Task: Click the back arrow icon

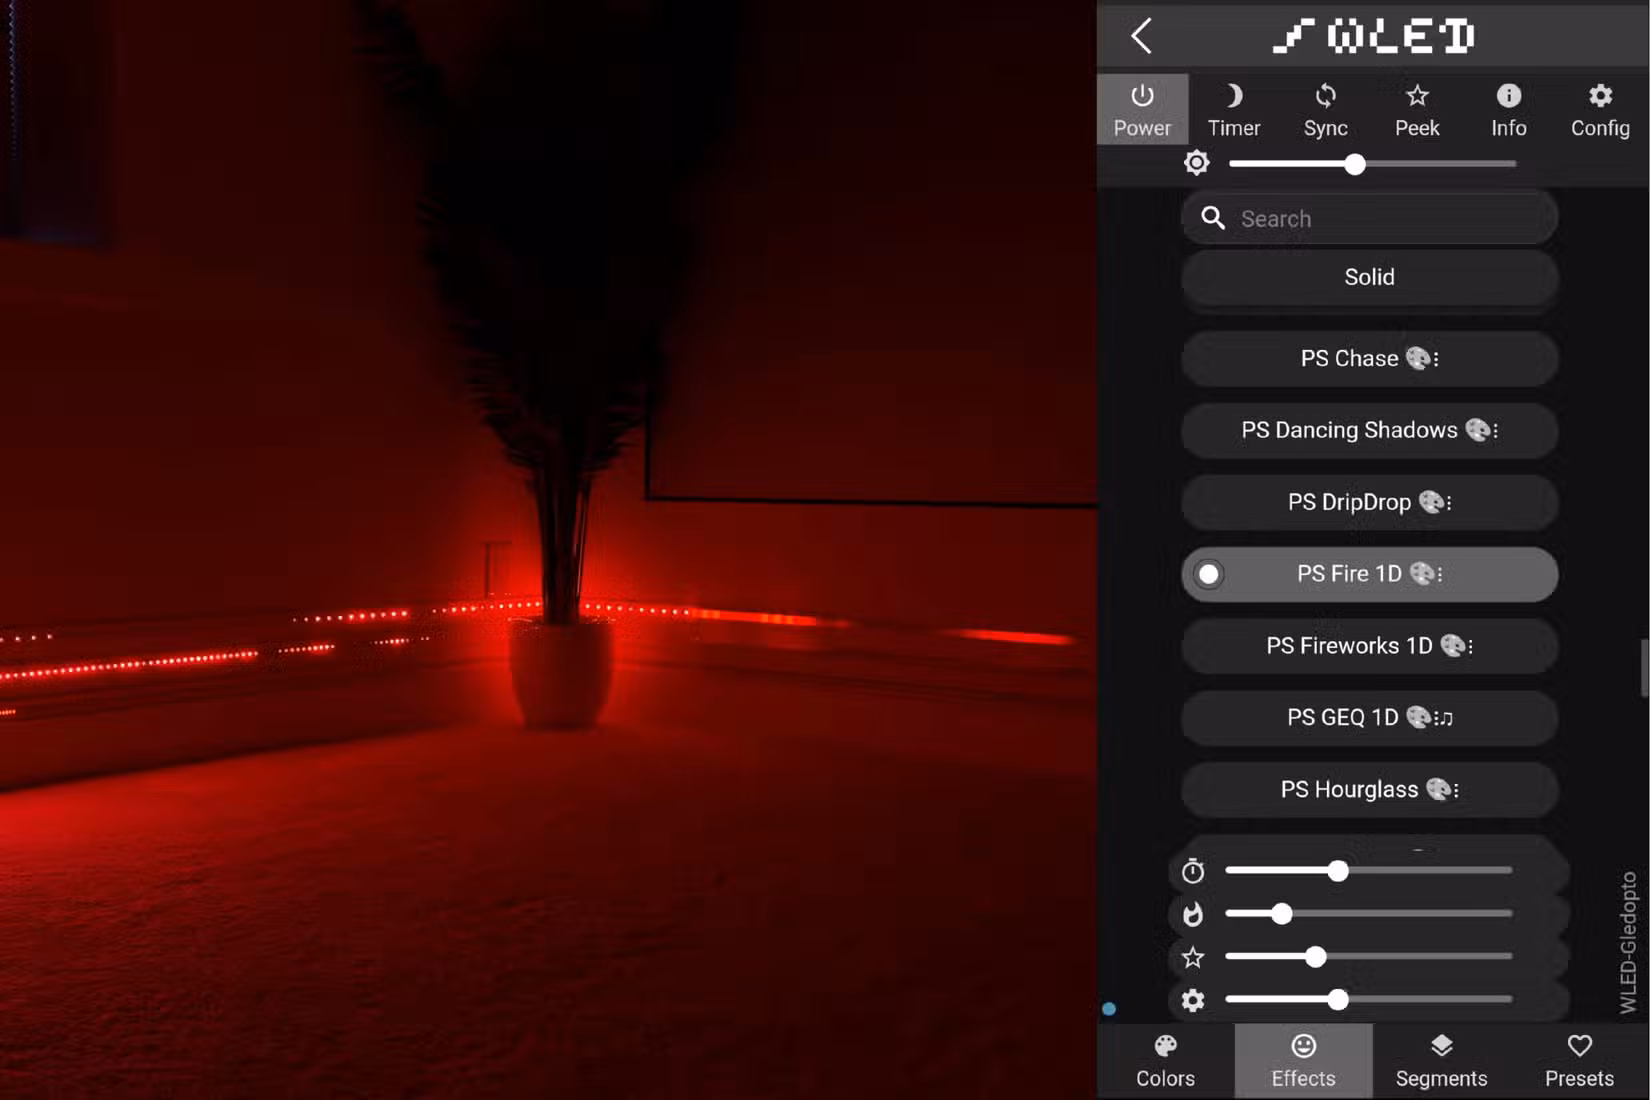Action: 1141,36
